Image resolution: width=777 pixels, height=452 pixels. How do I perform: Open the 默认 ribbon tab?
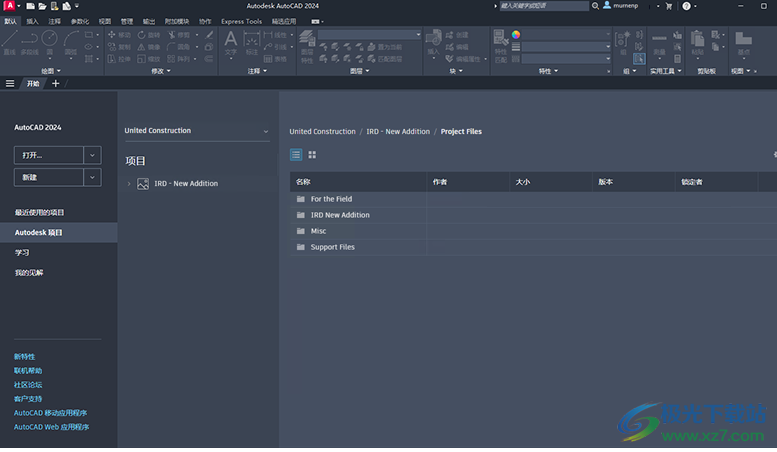click(x=10, y=21)
